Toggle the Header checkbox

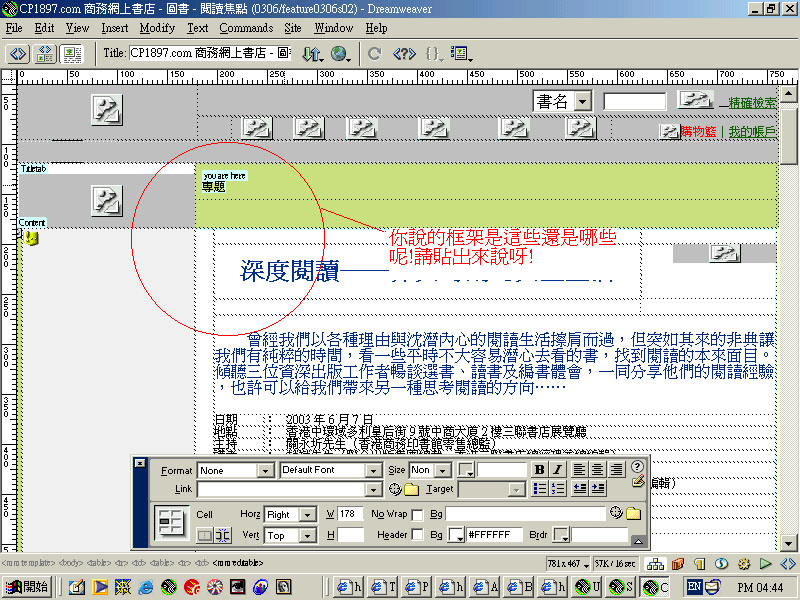(x=417, y=536)
